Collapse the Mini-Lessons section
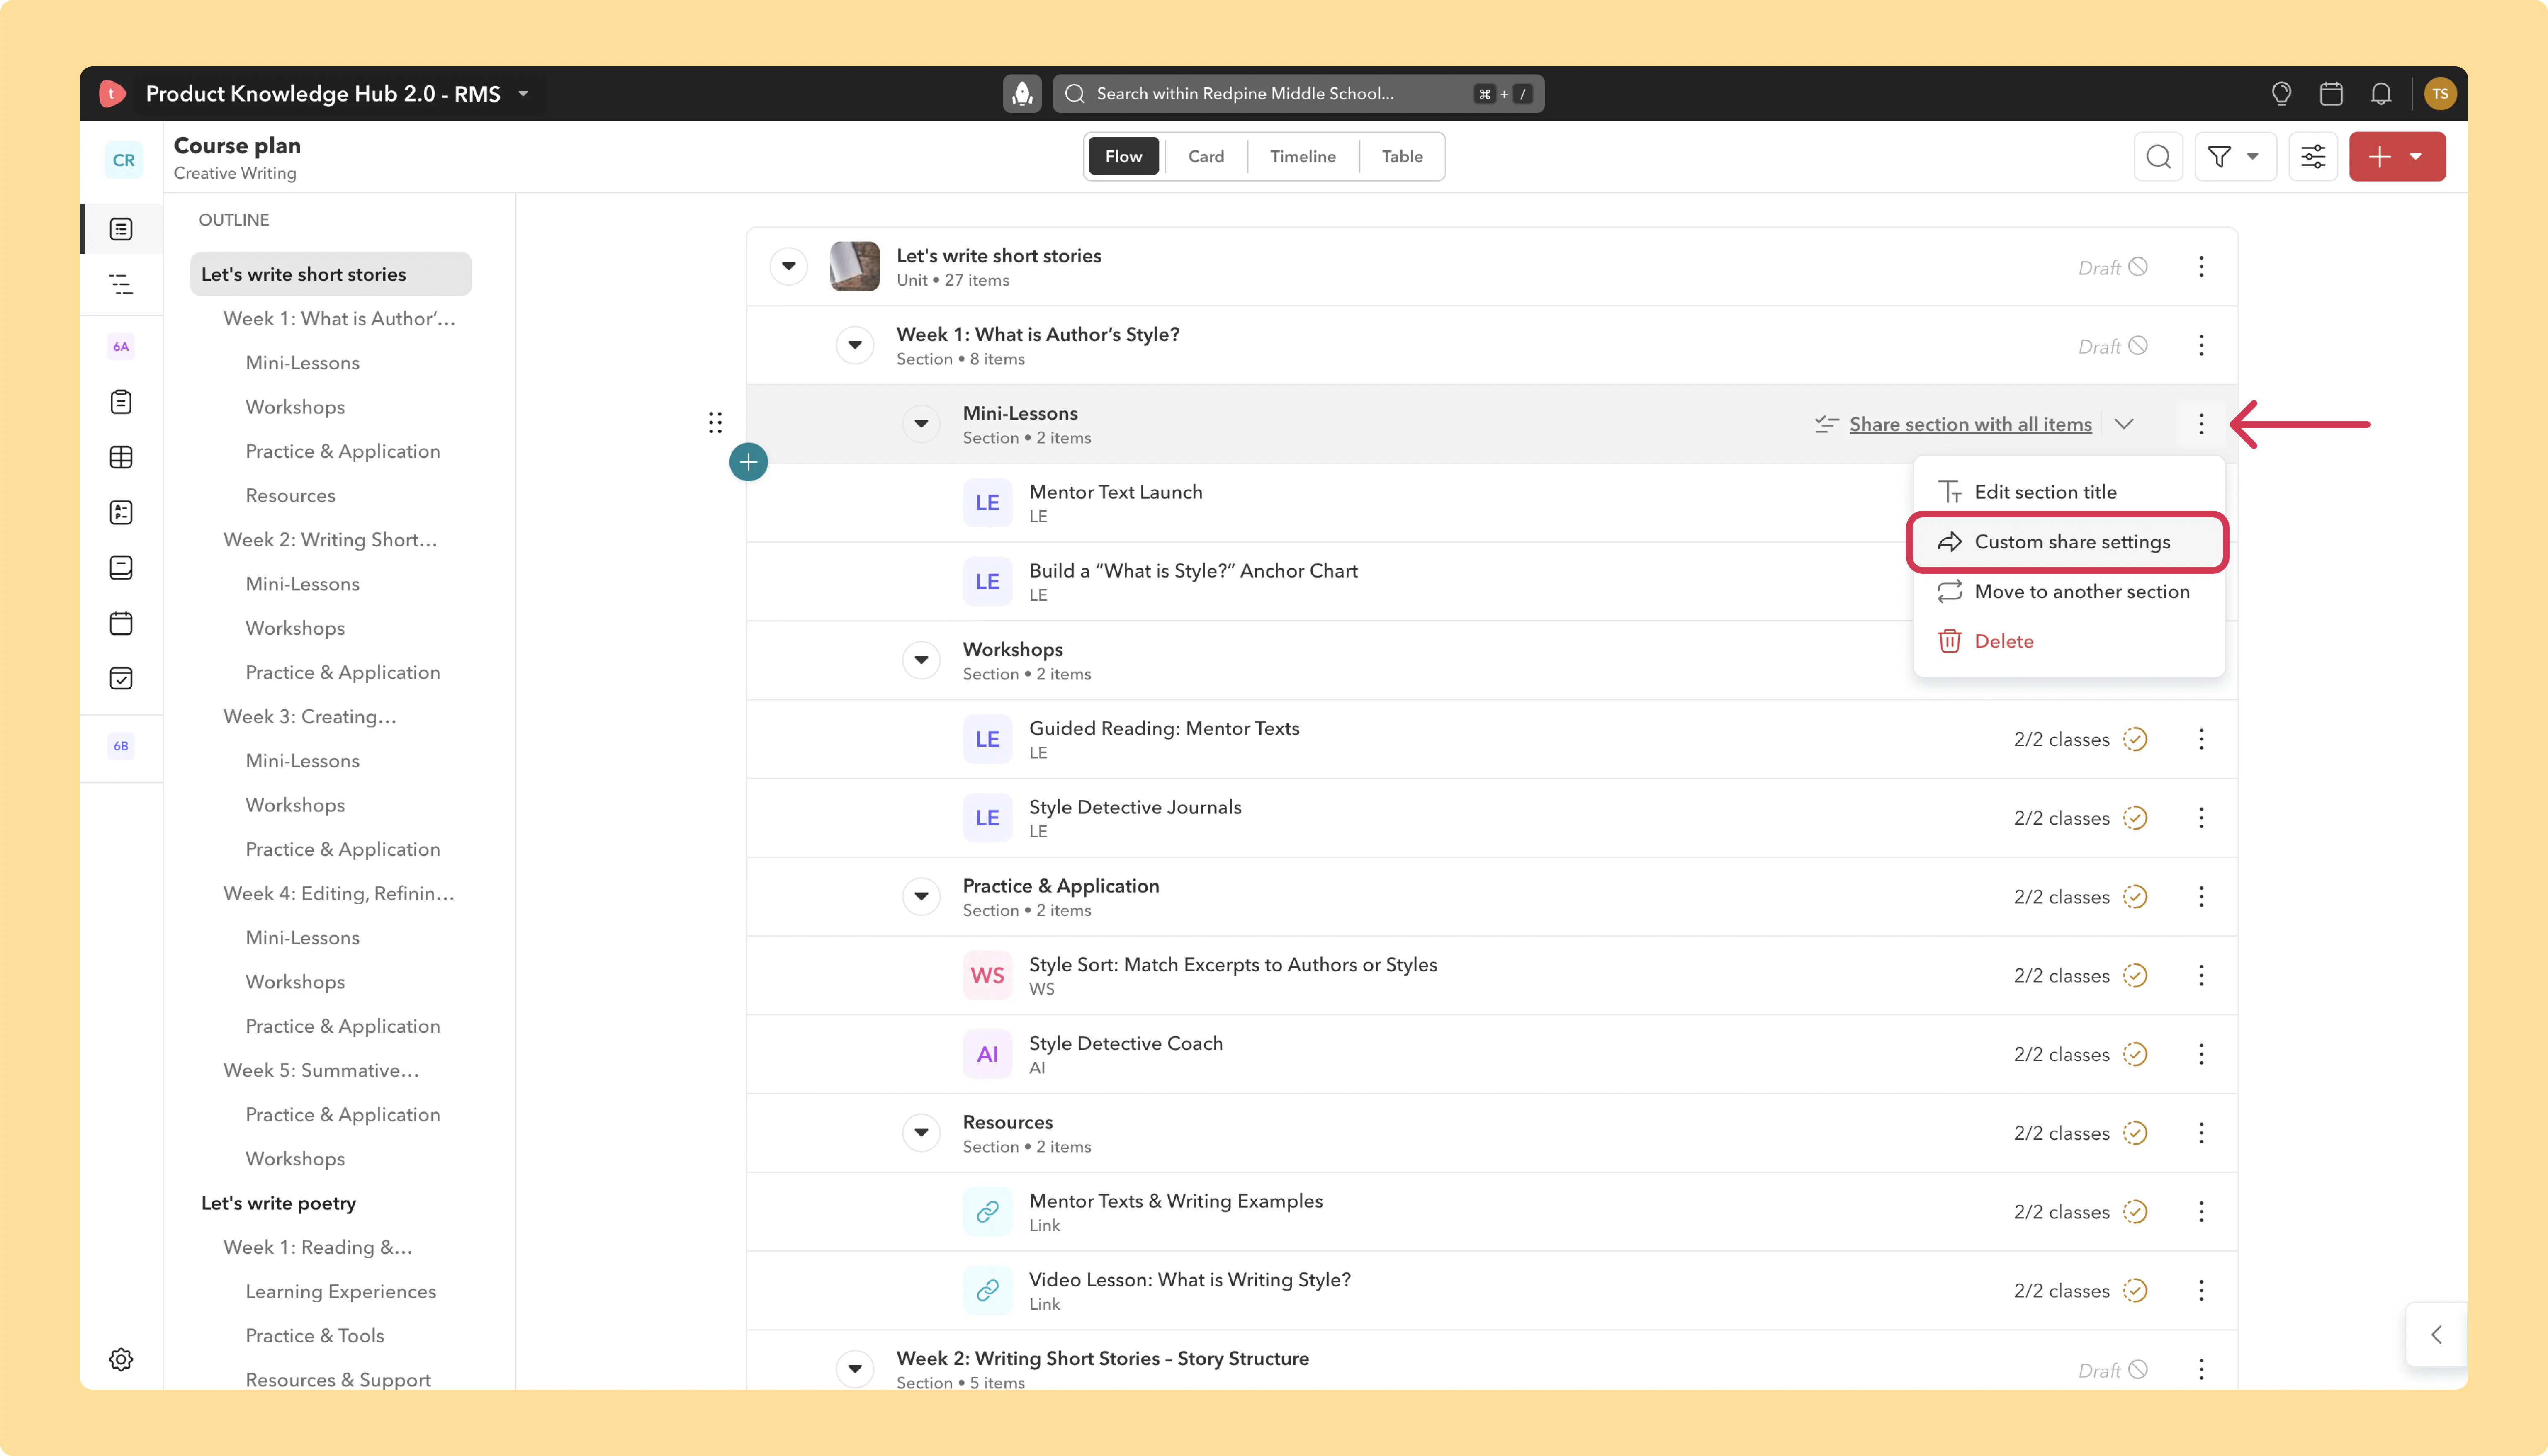 click(x=921, y=424)
